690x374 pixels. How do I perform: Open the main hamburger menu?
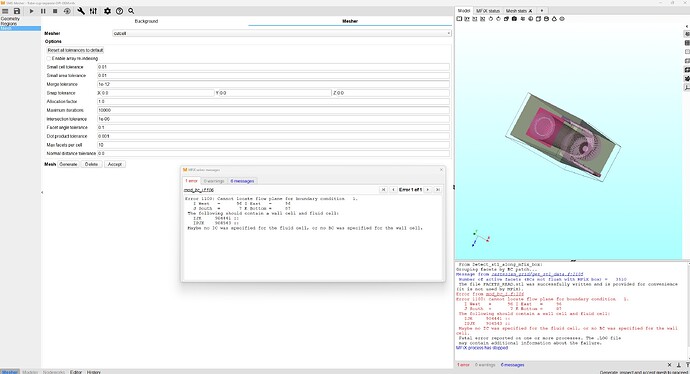pyautogui.click(x=5, y=11)
